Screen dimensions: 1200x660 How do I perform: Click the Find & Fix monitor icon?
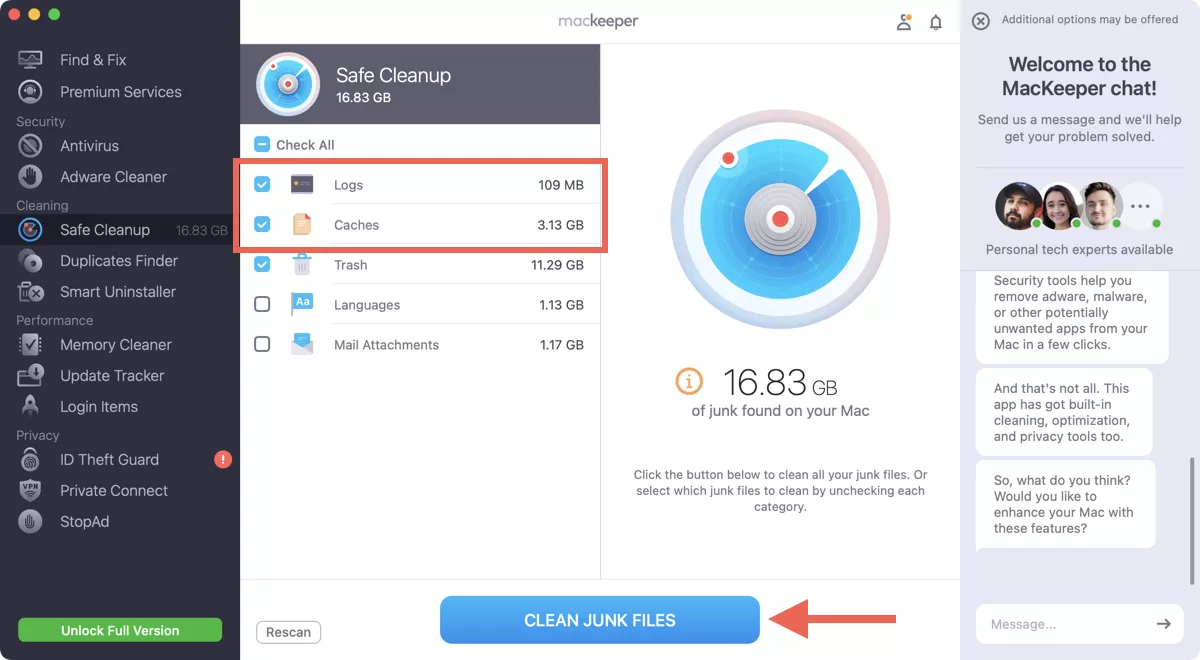[x=31, y=60]
